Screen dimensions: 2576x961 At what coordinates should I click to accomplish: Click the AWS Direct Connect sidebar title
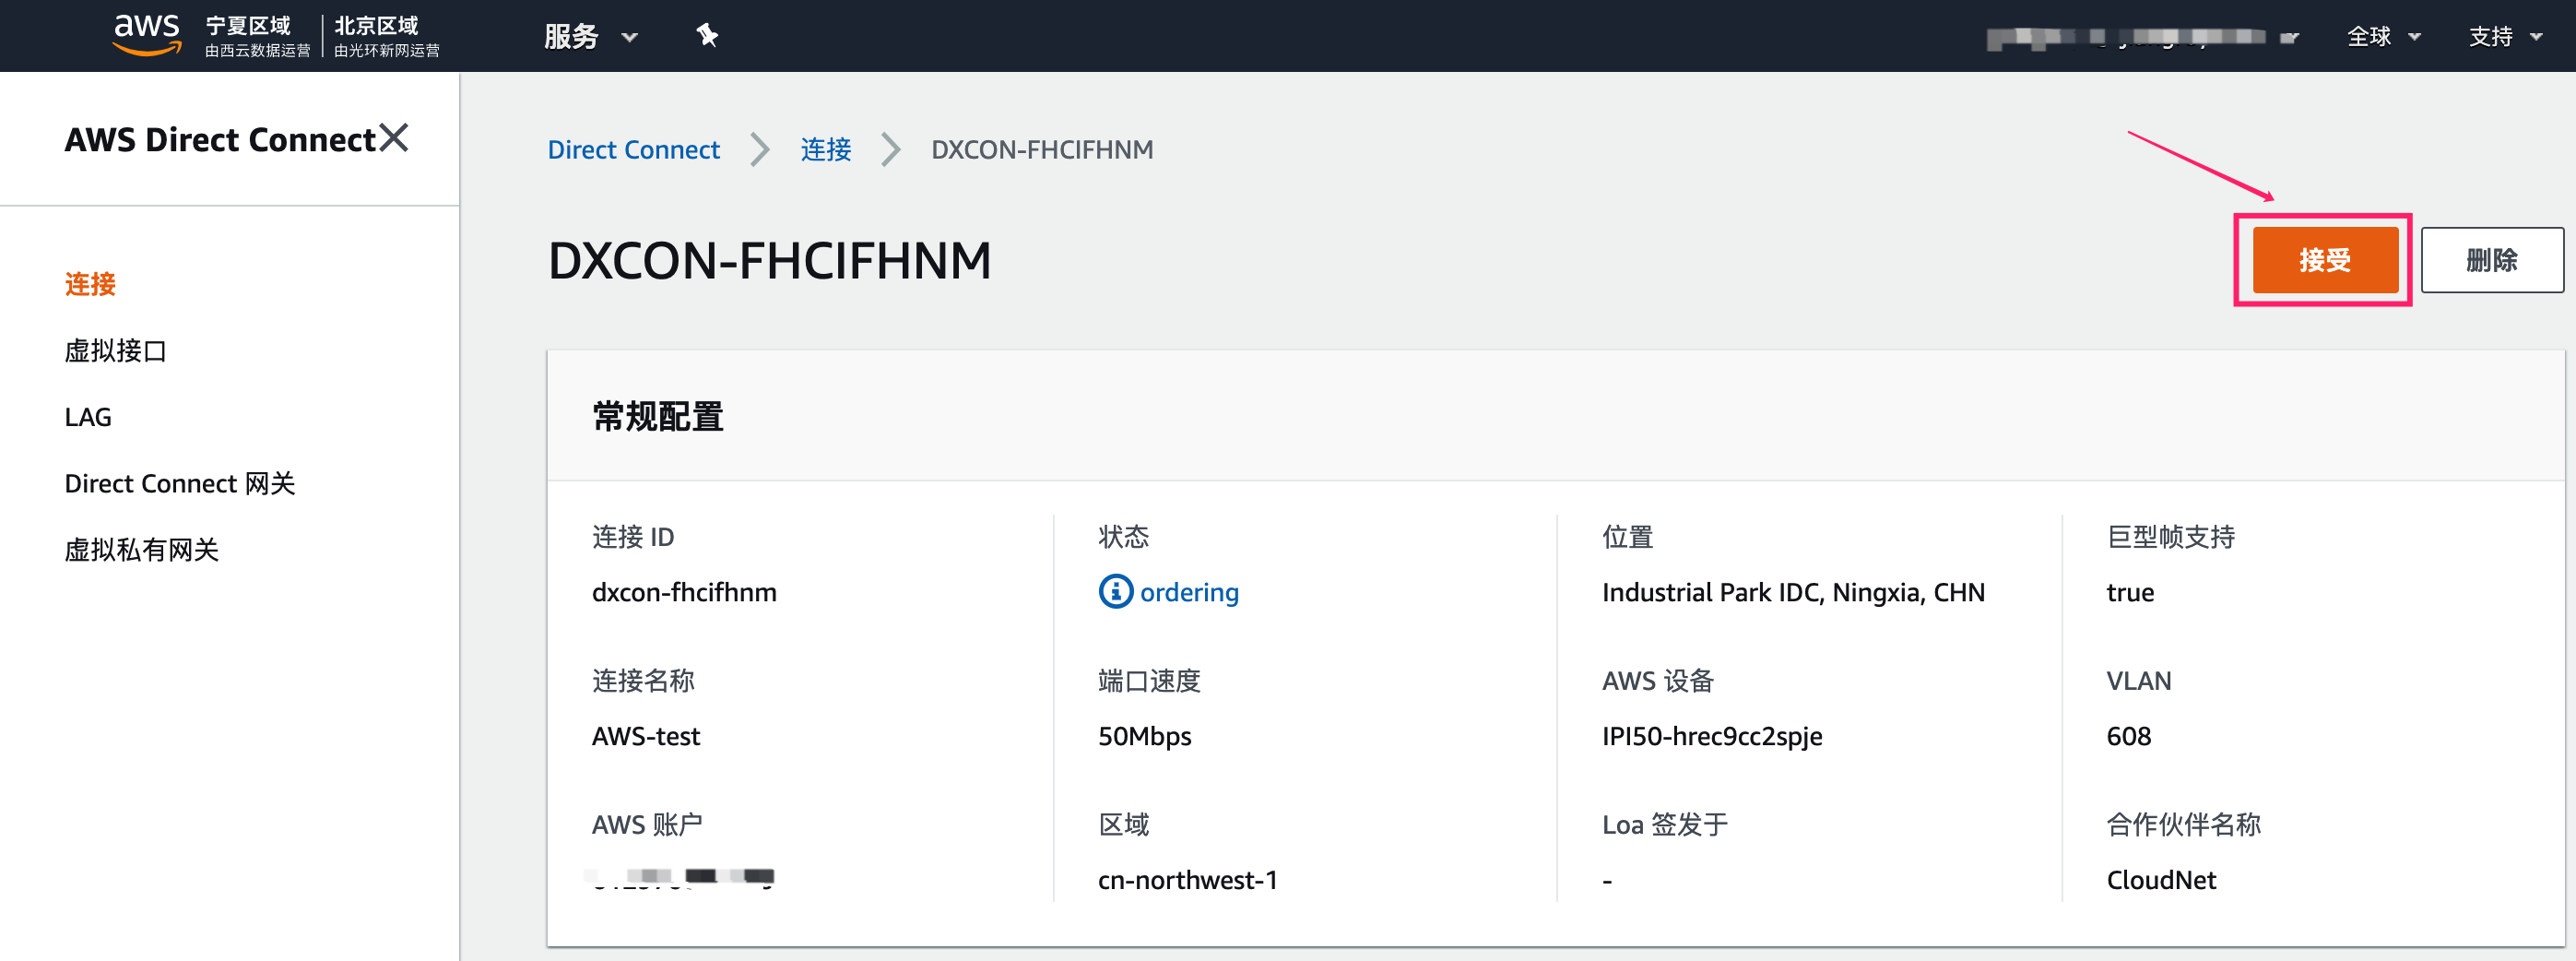tap(220, 139)
